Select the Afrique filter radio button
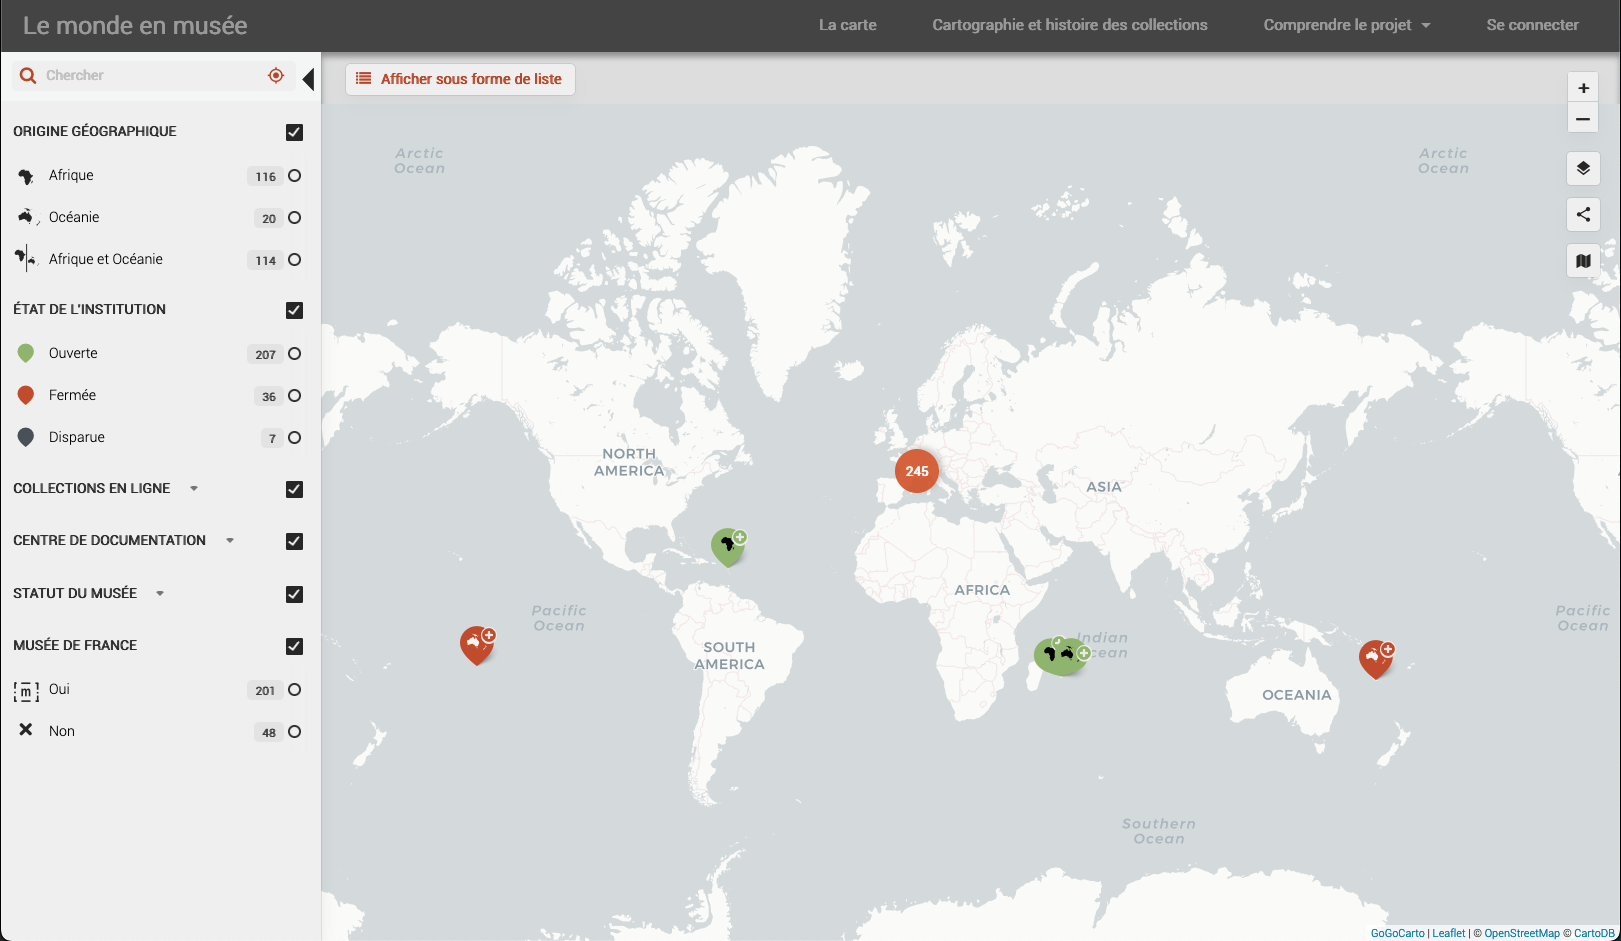 (x=294, y=176)
